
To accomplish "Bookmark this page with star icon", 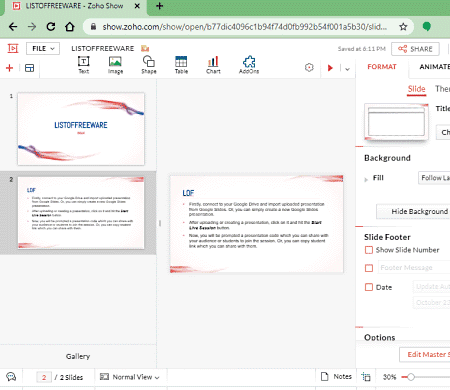I will (403, 27).
